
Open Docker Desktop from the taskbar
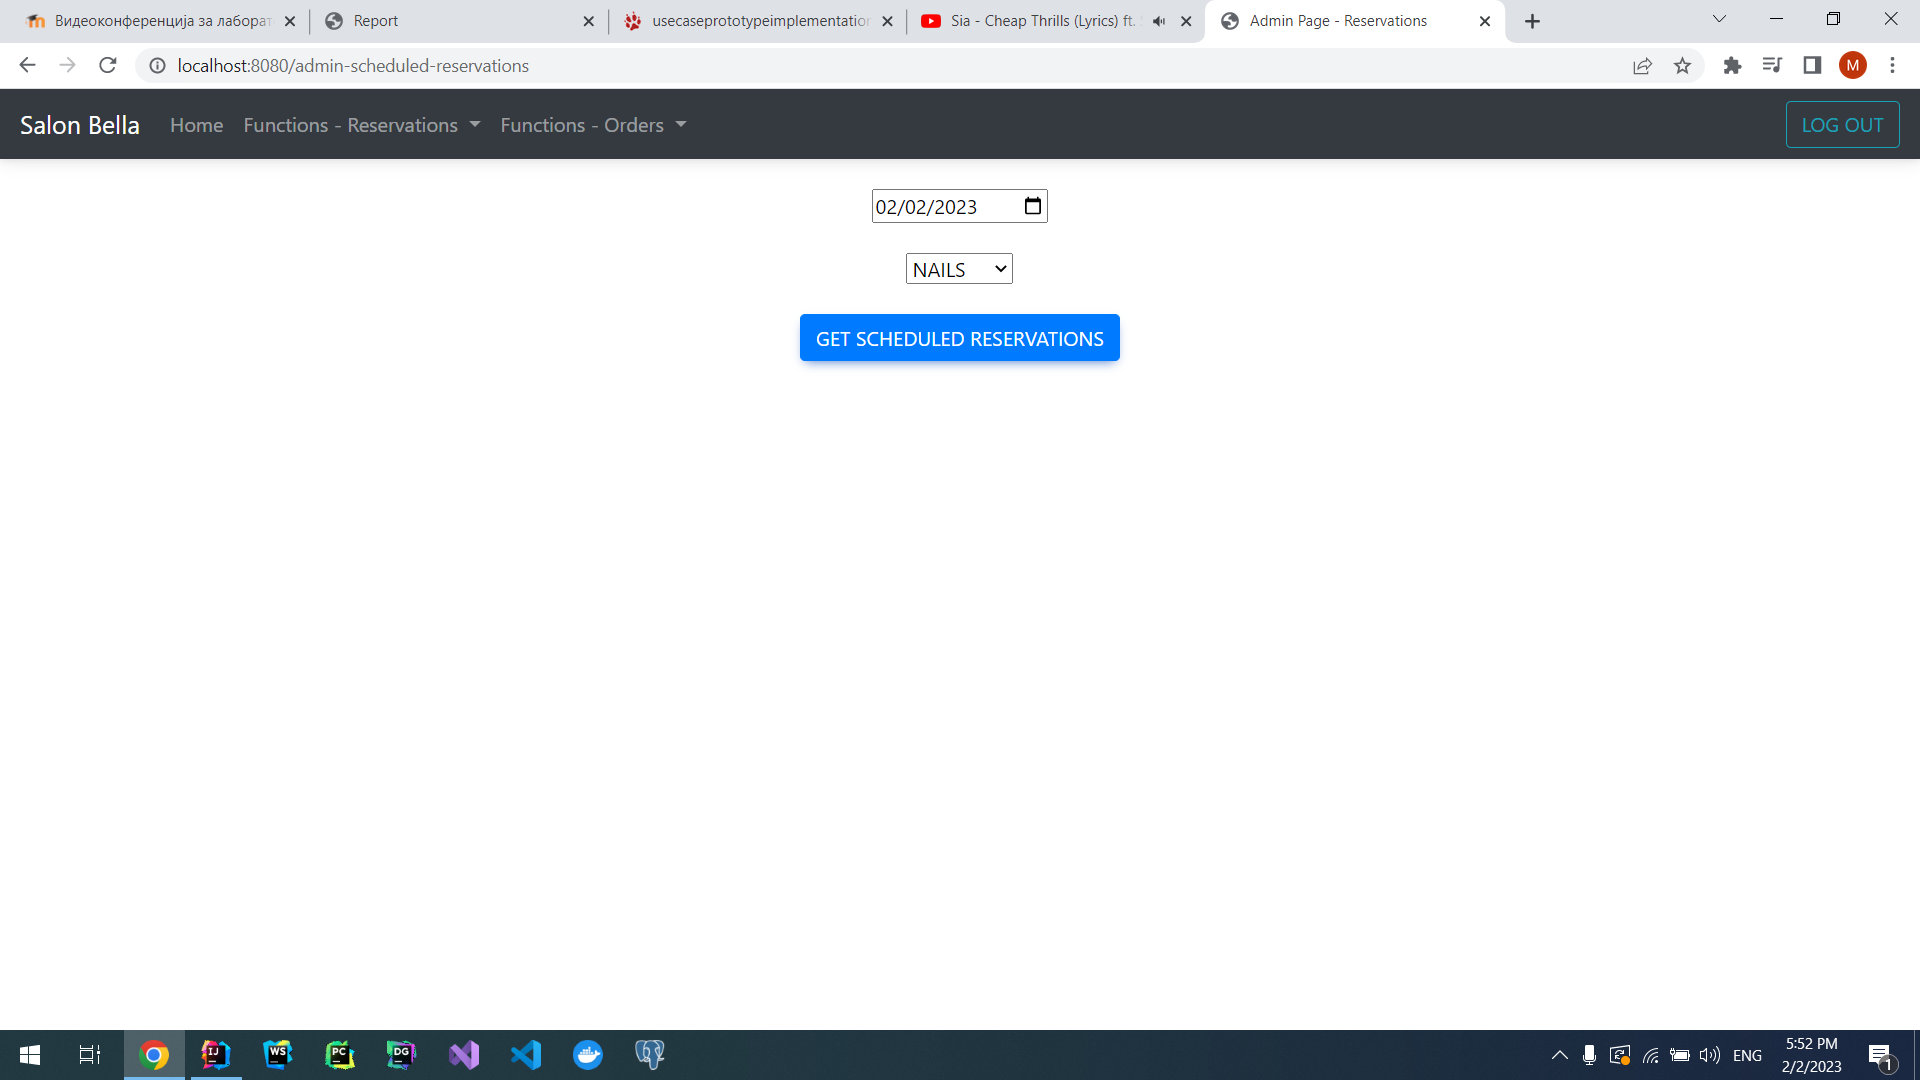[x=588, y=1055]
